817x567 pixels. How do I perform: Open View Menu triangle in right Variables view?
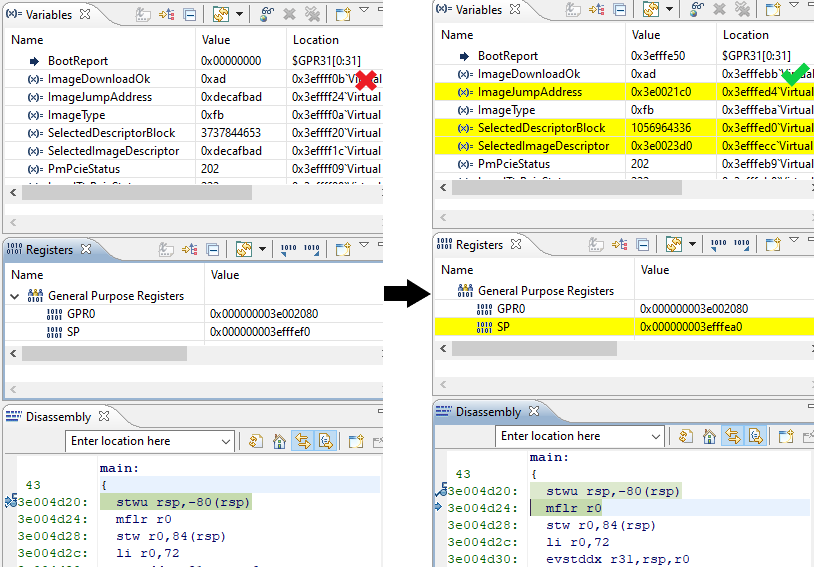point(794,4)
